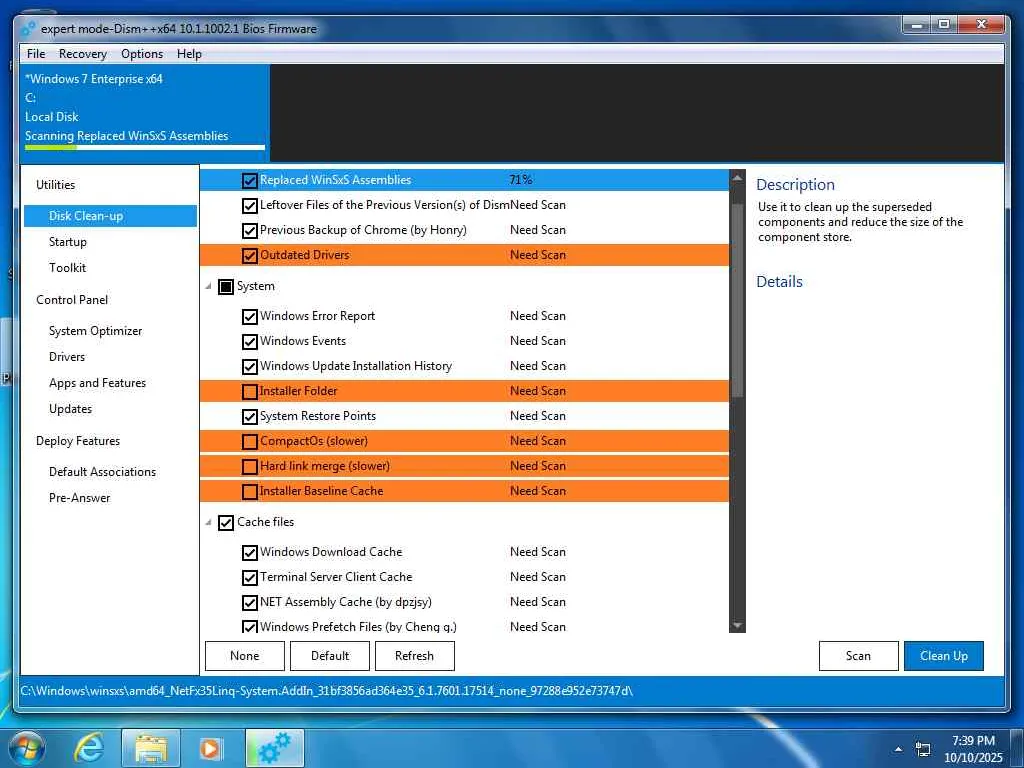Click the Clean Up button
This screenshot has height=768, width=1024.
944,656
